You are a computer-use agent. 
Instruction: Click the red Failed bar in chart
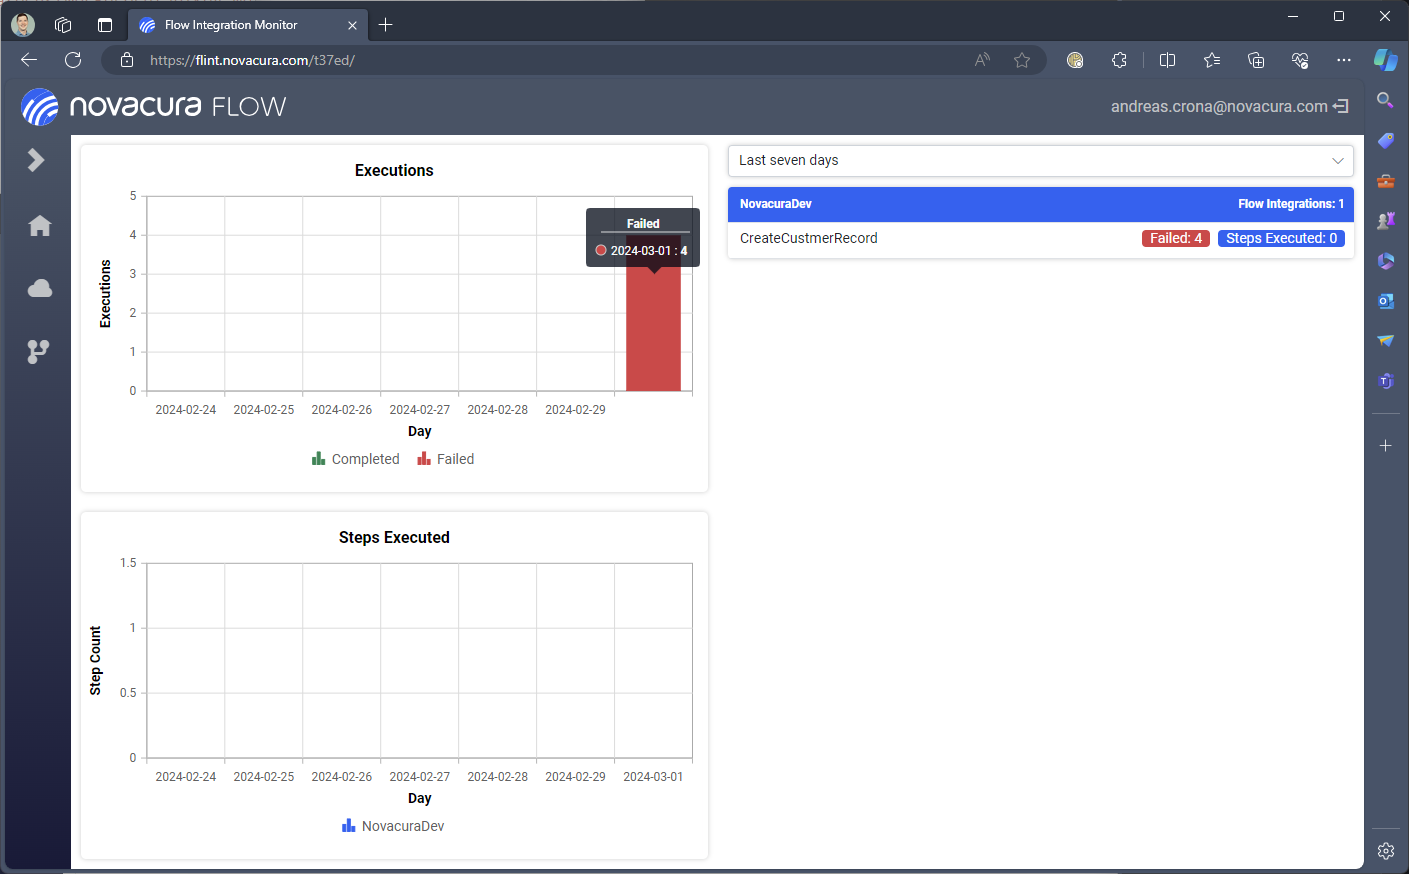tap(653, 330)
